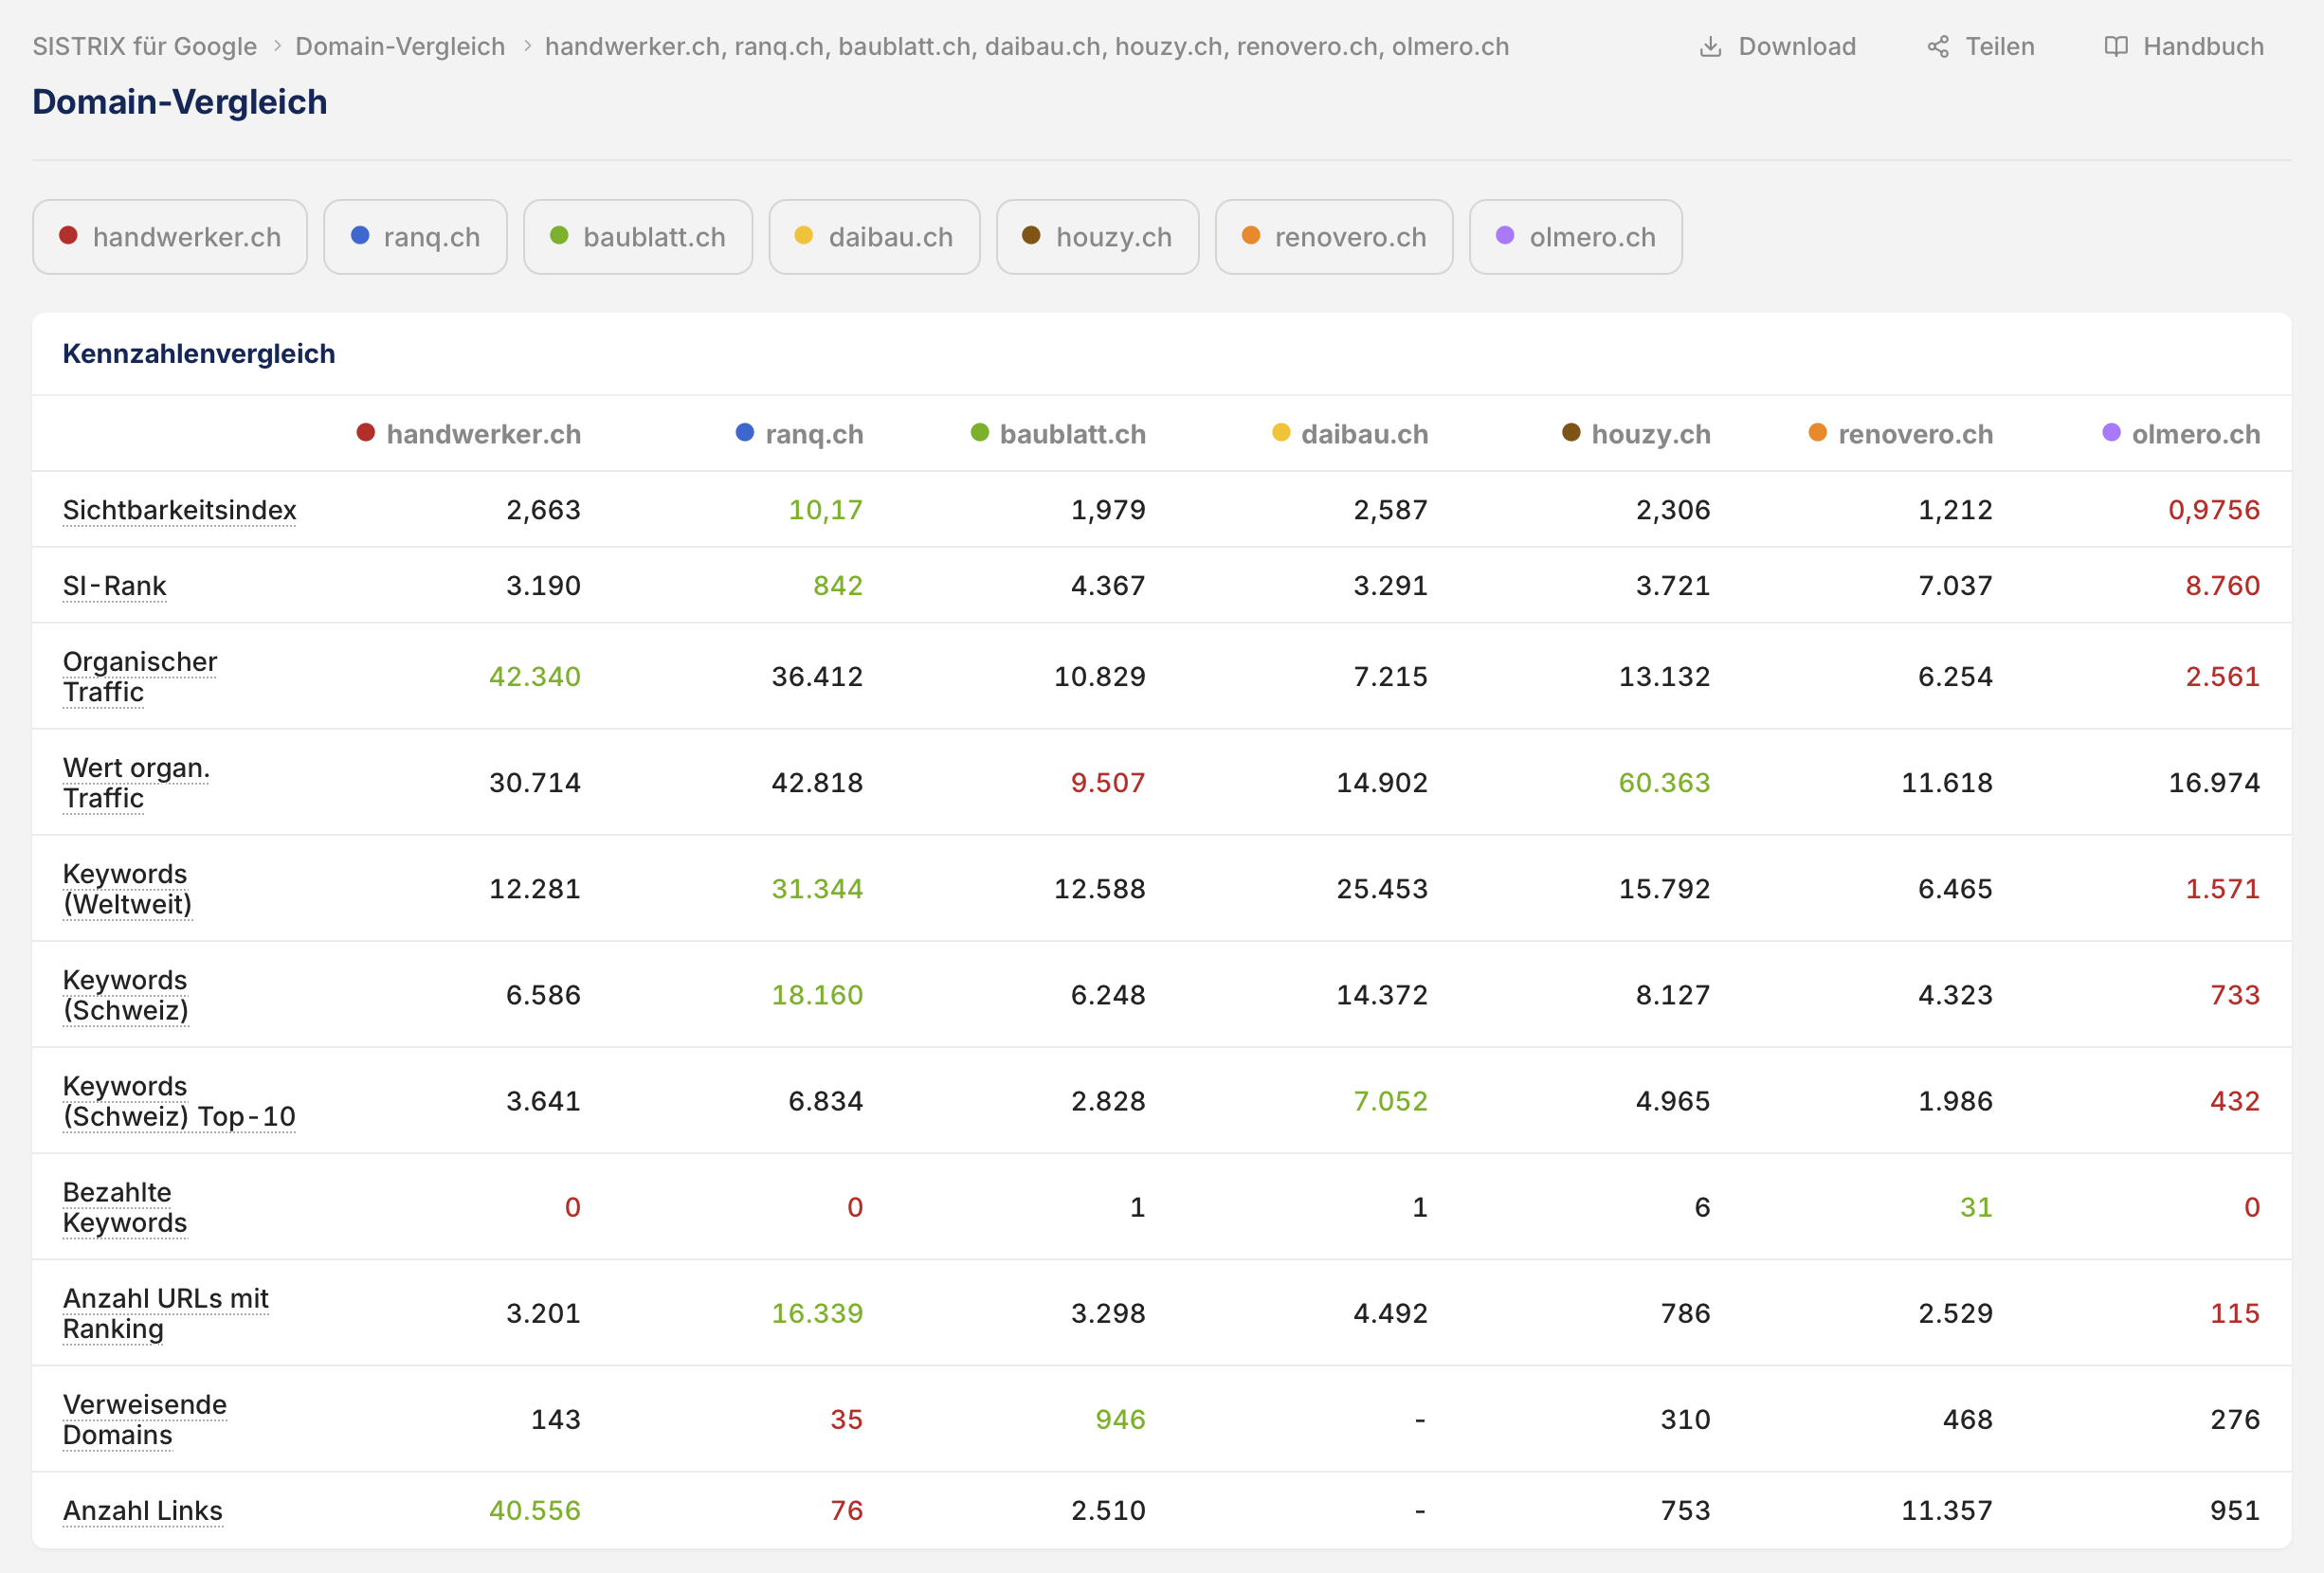Select the houzy.ch domain chip
The height and width of the screenshot is (1573, 2324).
click(x=1097, y=237)
